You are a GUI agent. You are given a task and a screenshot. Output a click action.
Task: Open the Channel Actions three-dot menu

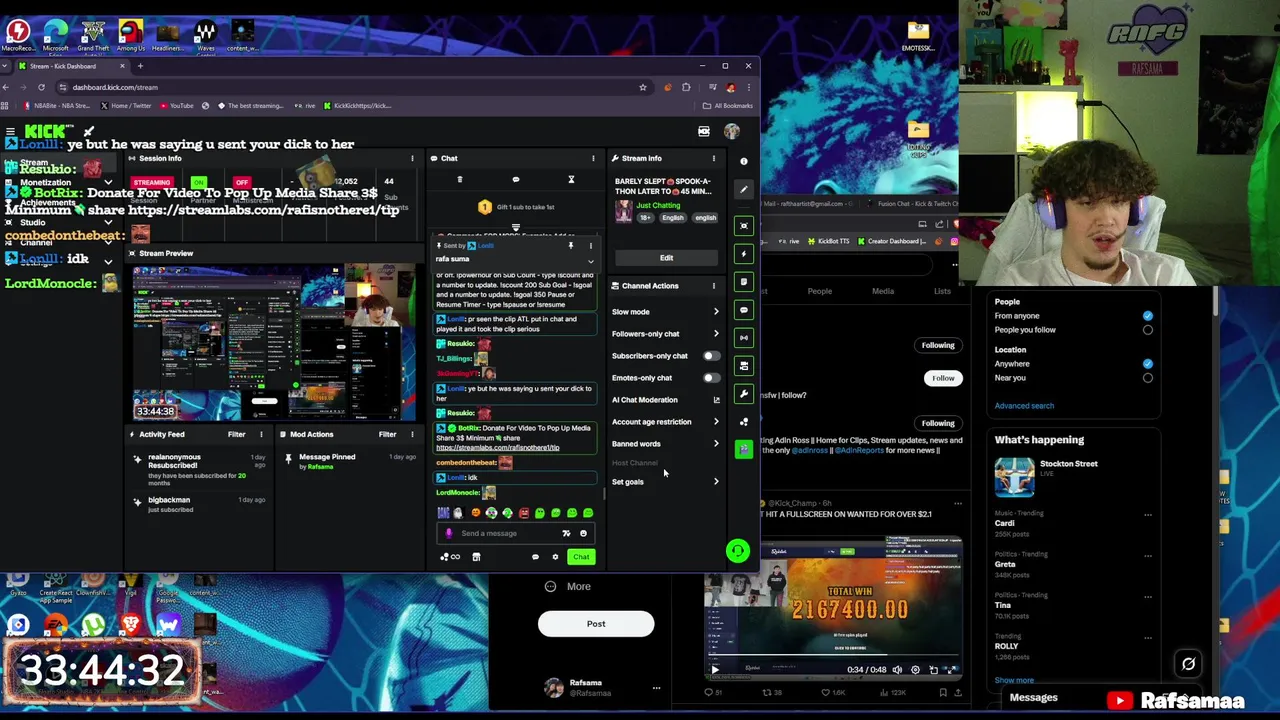(713, 286)
